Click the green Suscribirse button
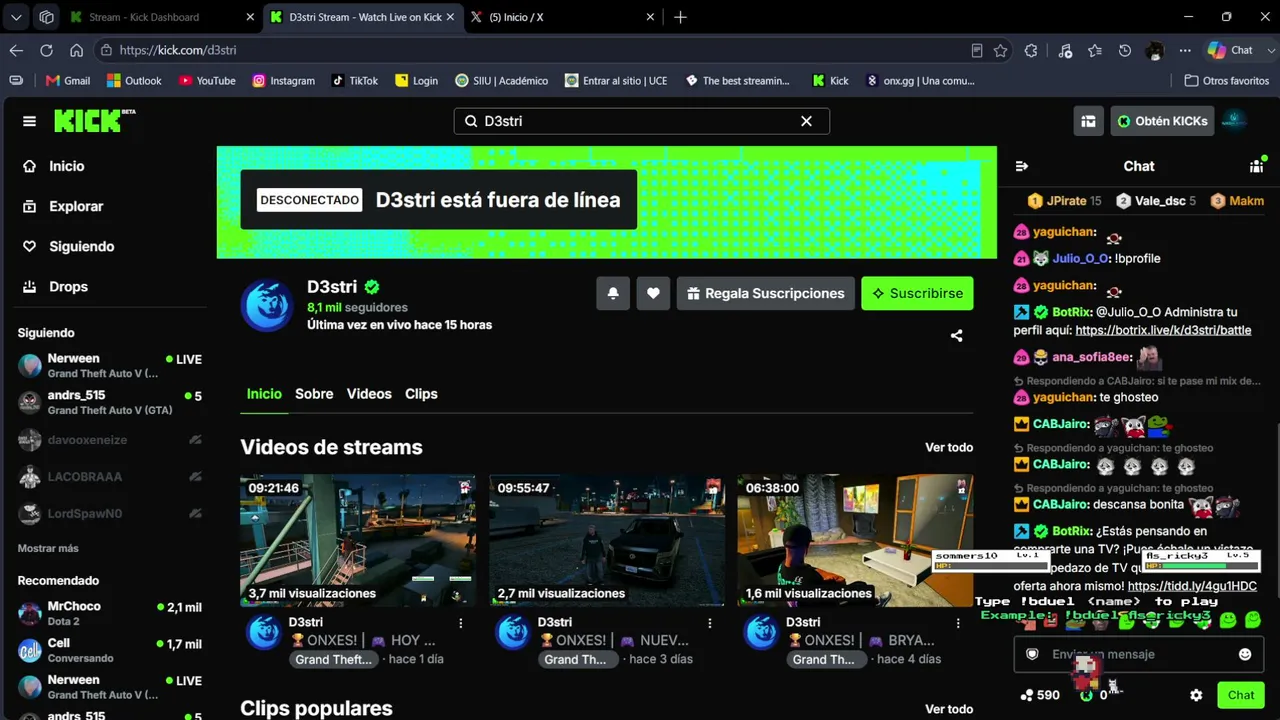1280x720 pixels. pyautogui.click(x=917, y=293)
